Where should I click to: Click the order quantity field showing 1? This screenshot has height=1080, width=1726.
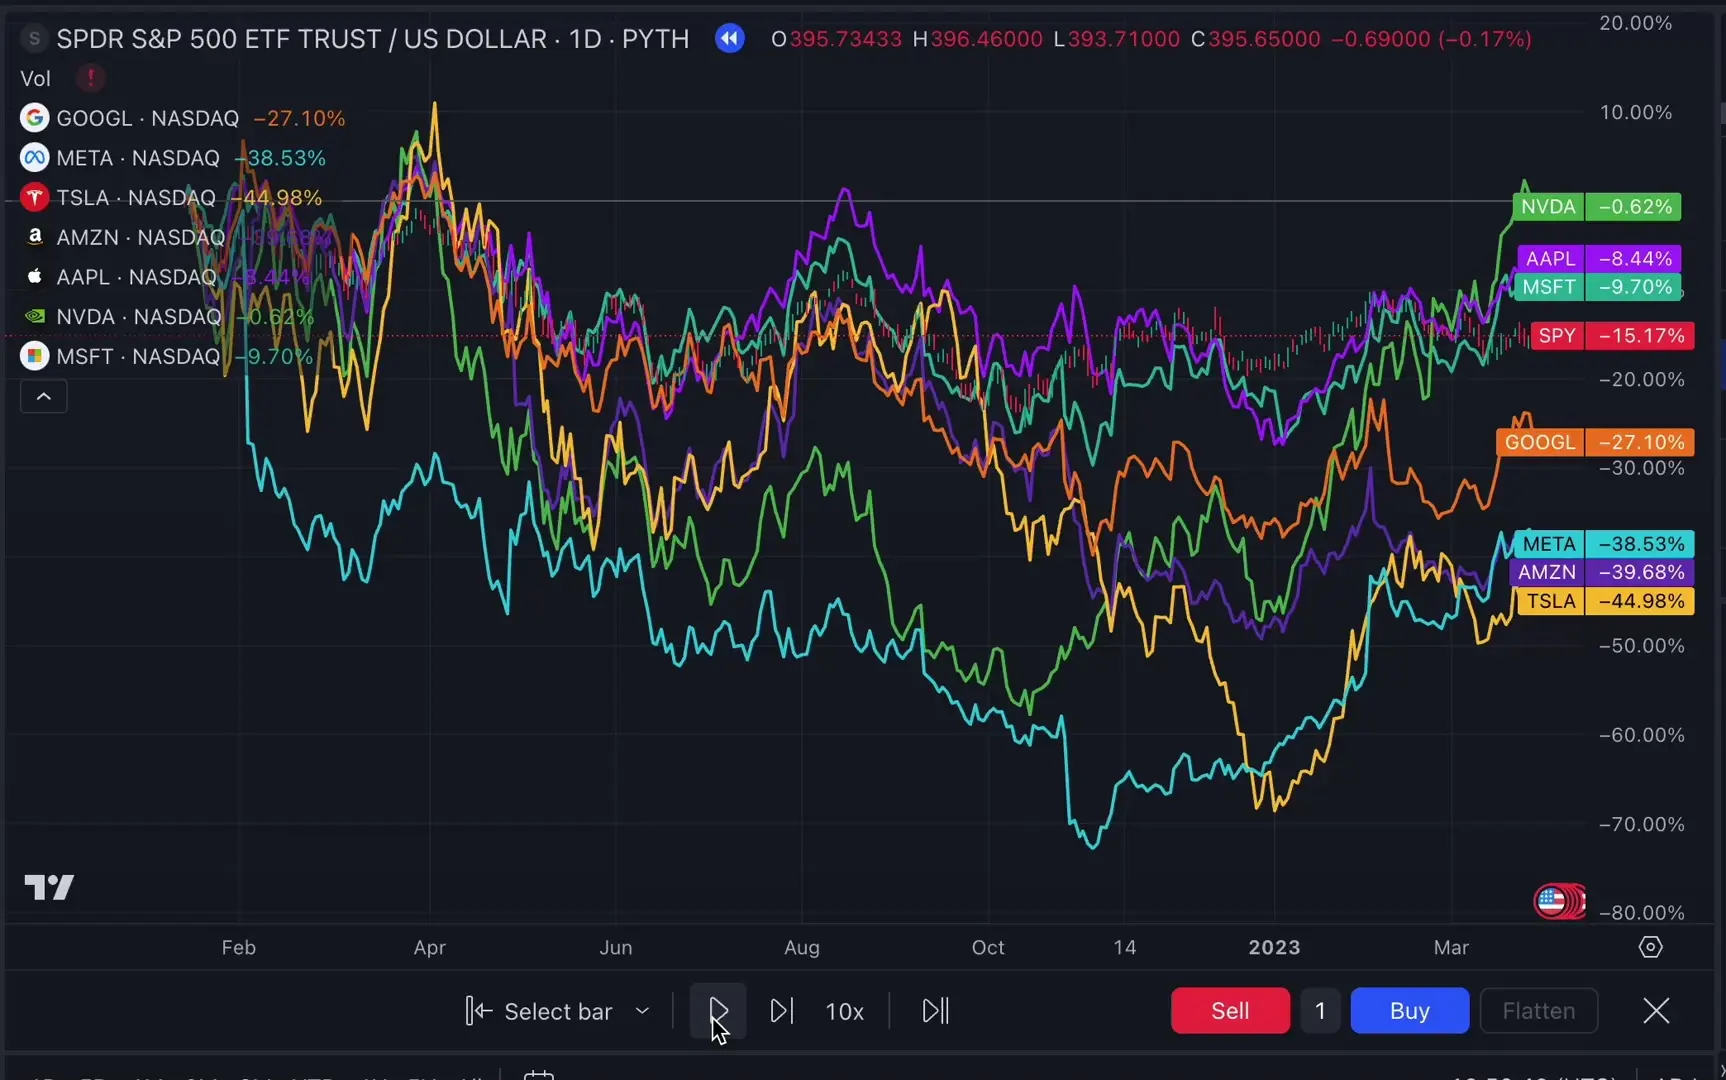[1319, 1010]
